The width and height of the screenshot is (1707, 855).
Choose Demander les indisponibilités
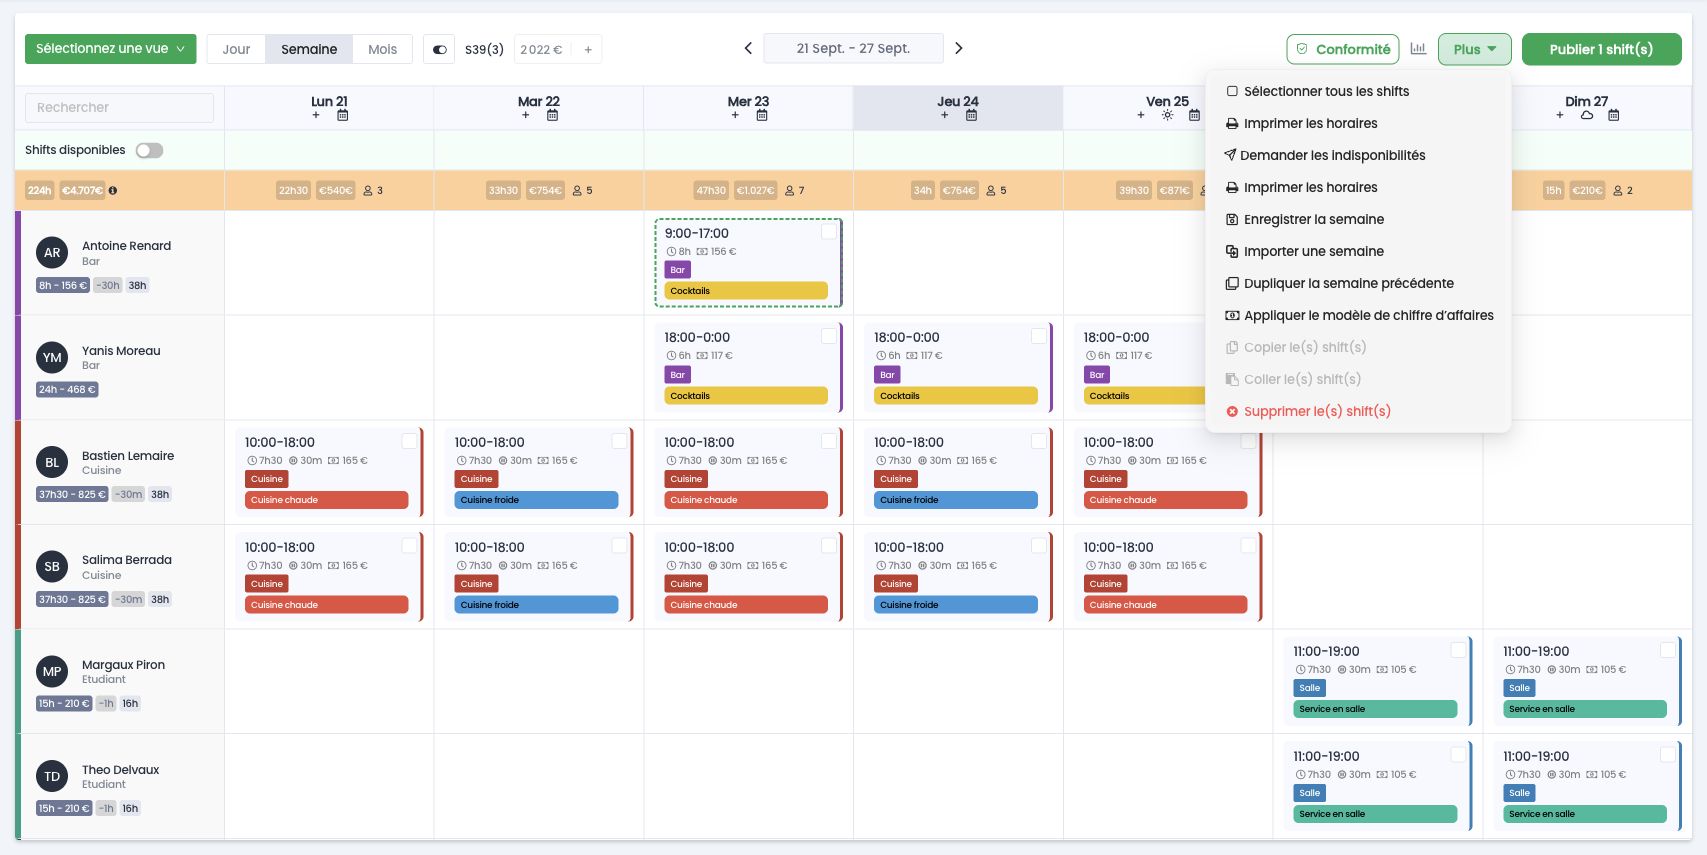1325,155
